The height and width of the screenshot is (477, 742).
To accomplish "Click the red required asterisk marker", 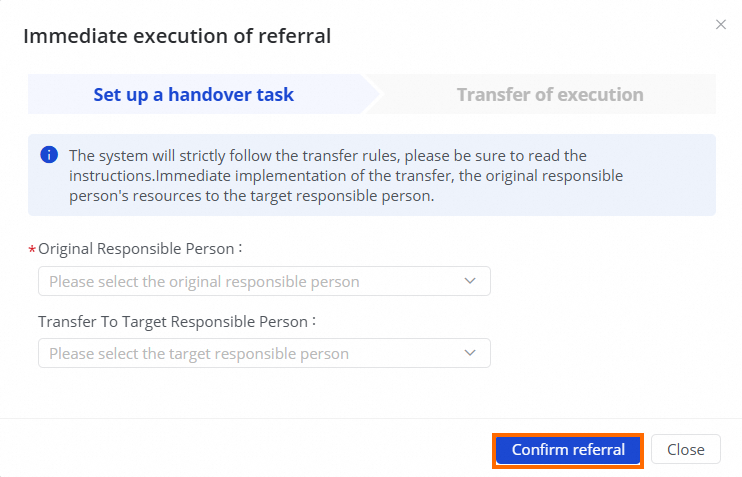I will coord(32,250).
